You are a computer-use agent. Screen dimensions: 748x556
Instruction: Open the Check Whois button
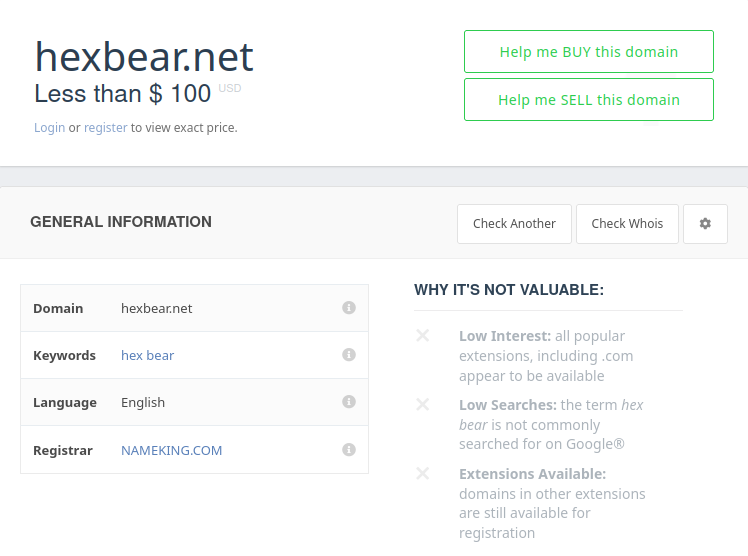[x=627, y=224]
